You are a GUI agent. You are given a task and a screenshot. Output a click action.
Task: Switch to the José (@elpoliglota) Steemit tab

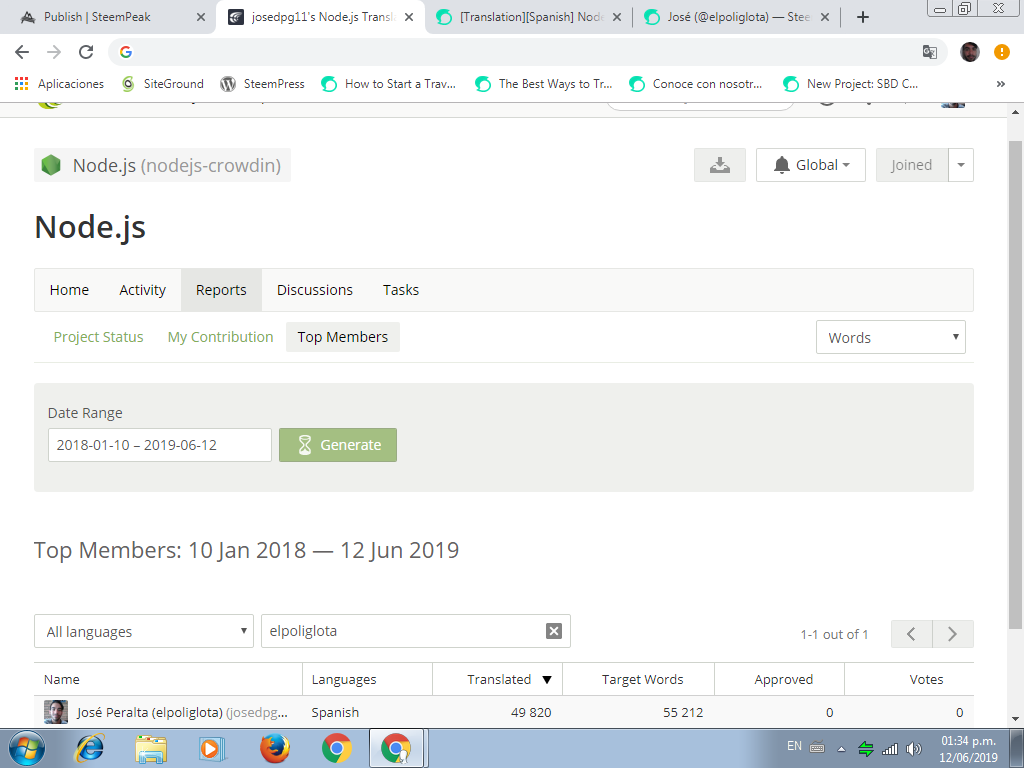click(x=737, y=17)
